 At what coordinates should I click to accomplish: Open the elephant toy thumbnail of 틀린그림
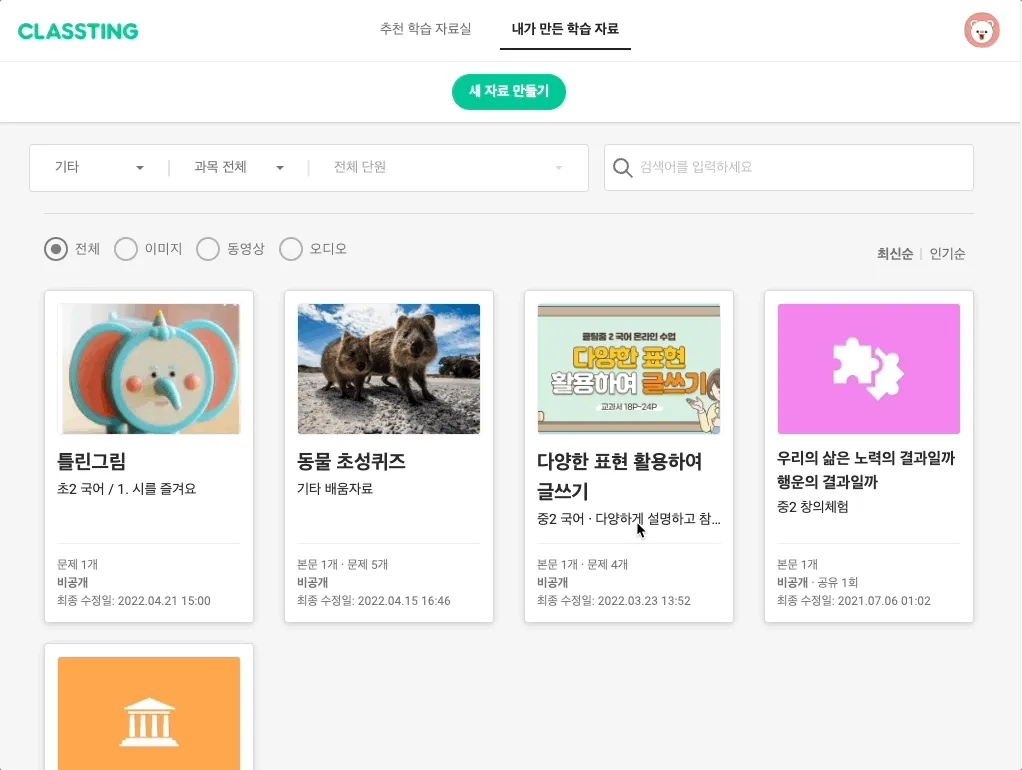pyautogui.click(x=149, y=368)
